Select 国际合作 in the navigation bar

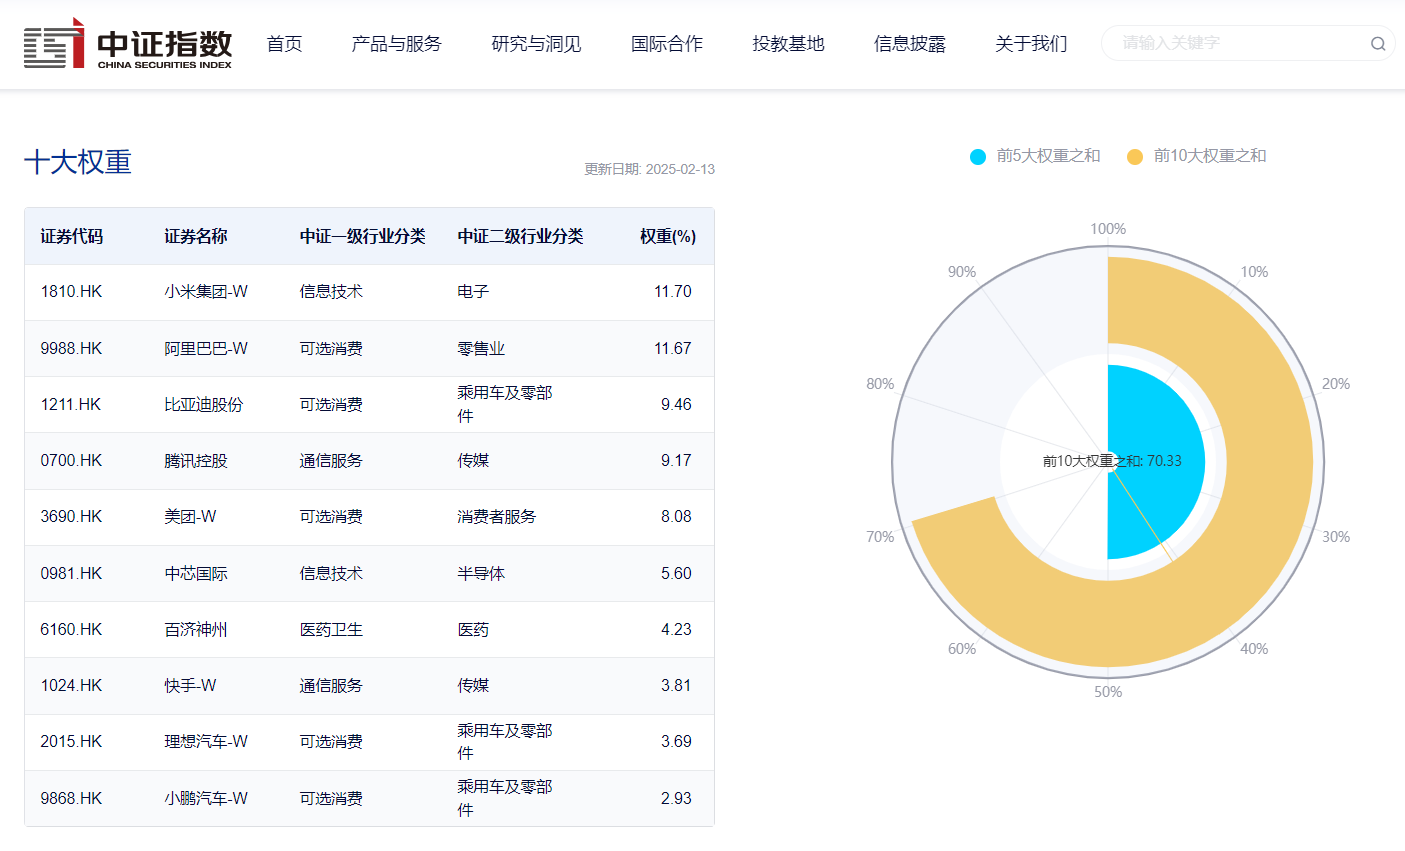667,44
